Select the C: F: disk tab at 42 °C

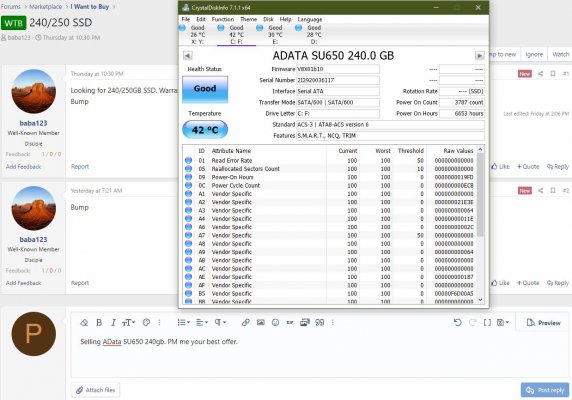[x=236, y=35]
